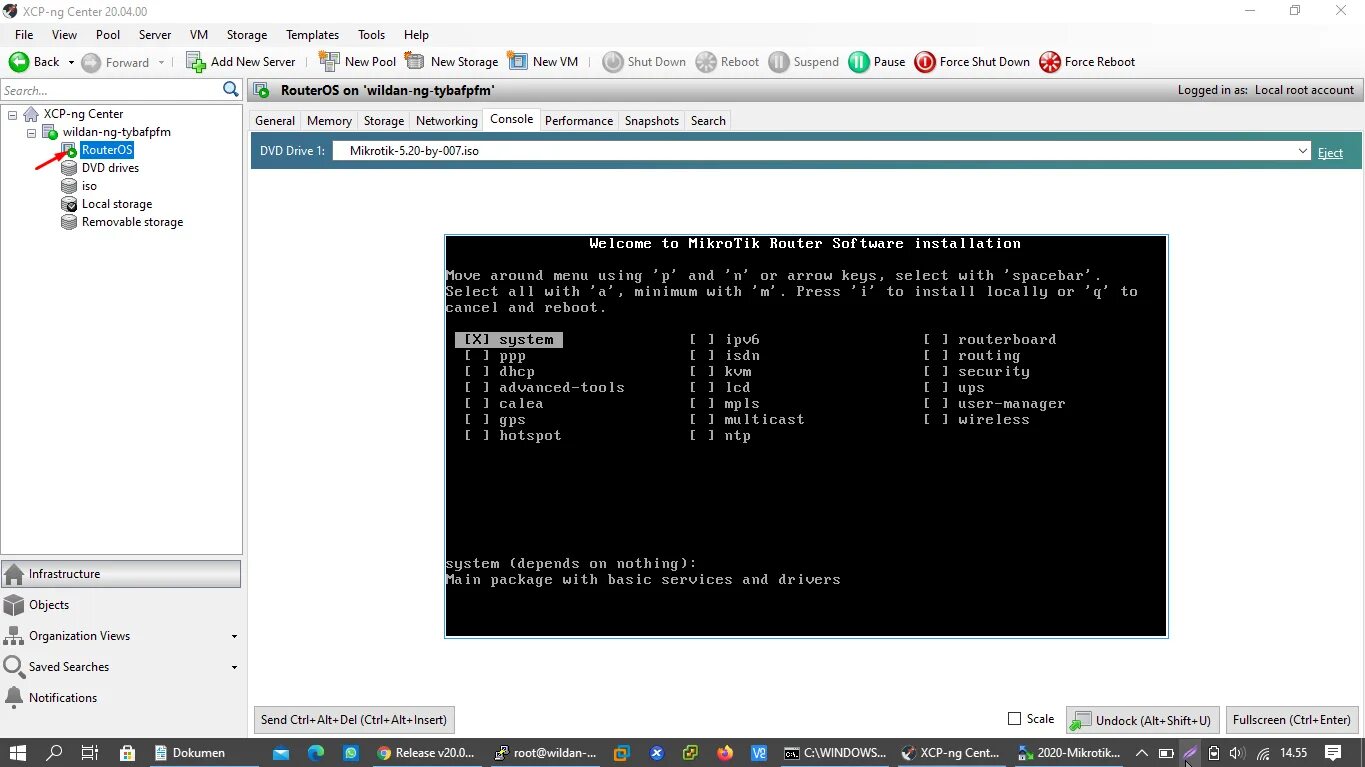
Task: Click the Forward navigation icon
Action: [91, 62]
